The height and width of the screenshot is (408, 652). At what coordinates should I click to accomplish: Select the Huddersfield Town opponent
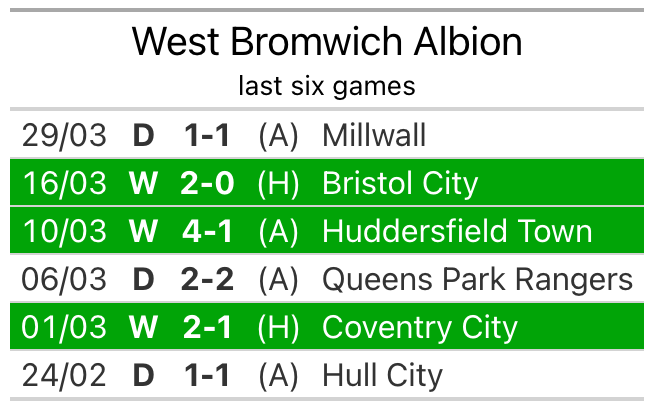coord(457,231)
